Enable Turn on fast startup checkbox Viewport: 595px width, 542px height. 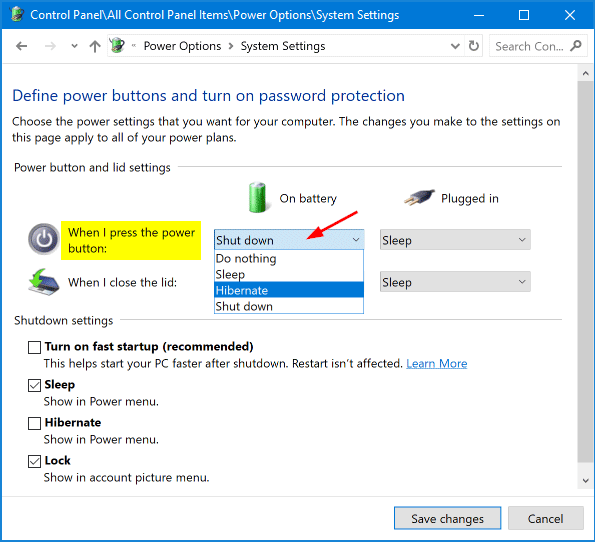35,347
